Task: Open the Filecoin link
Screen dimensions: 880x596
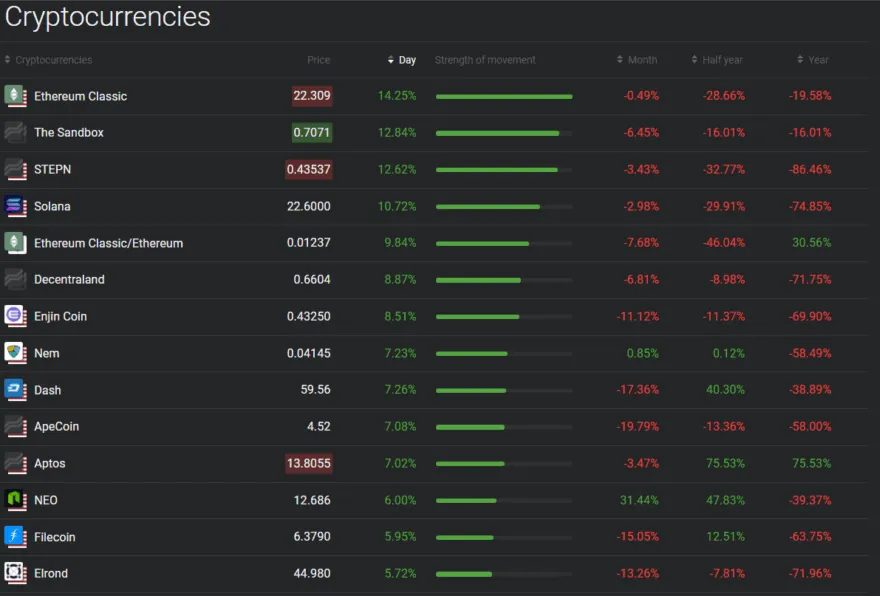Action: [x=54, y=537]
